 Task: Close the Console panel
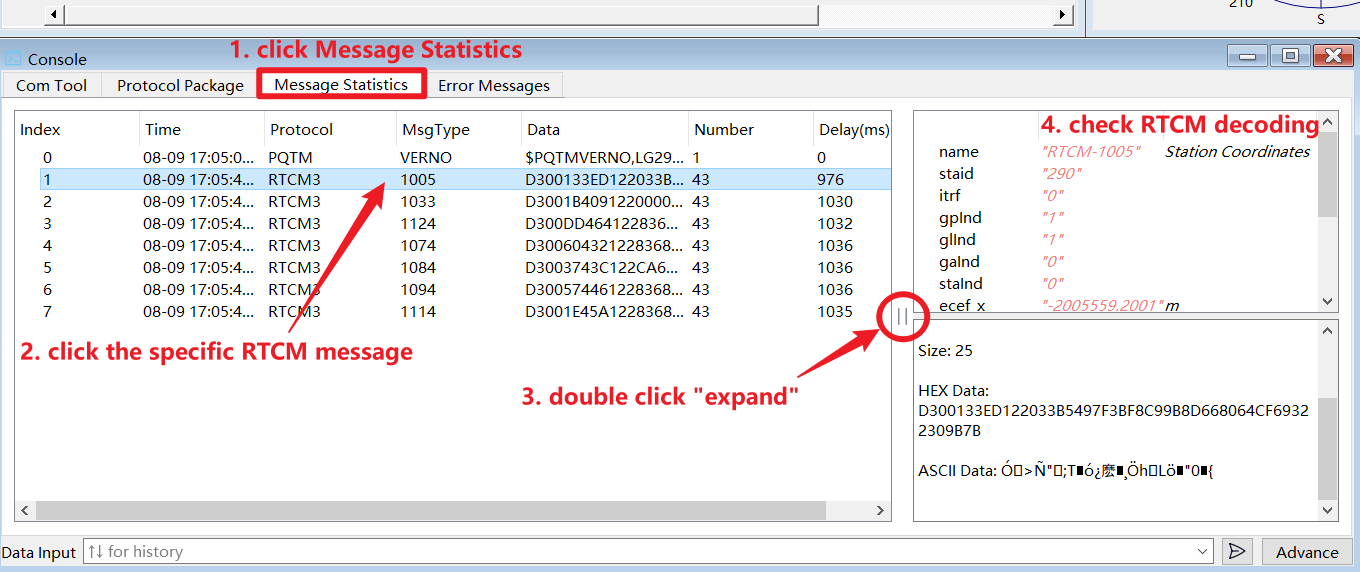coord(1333,56)
